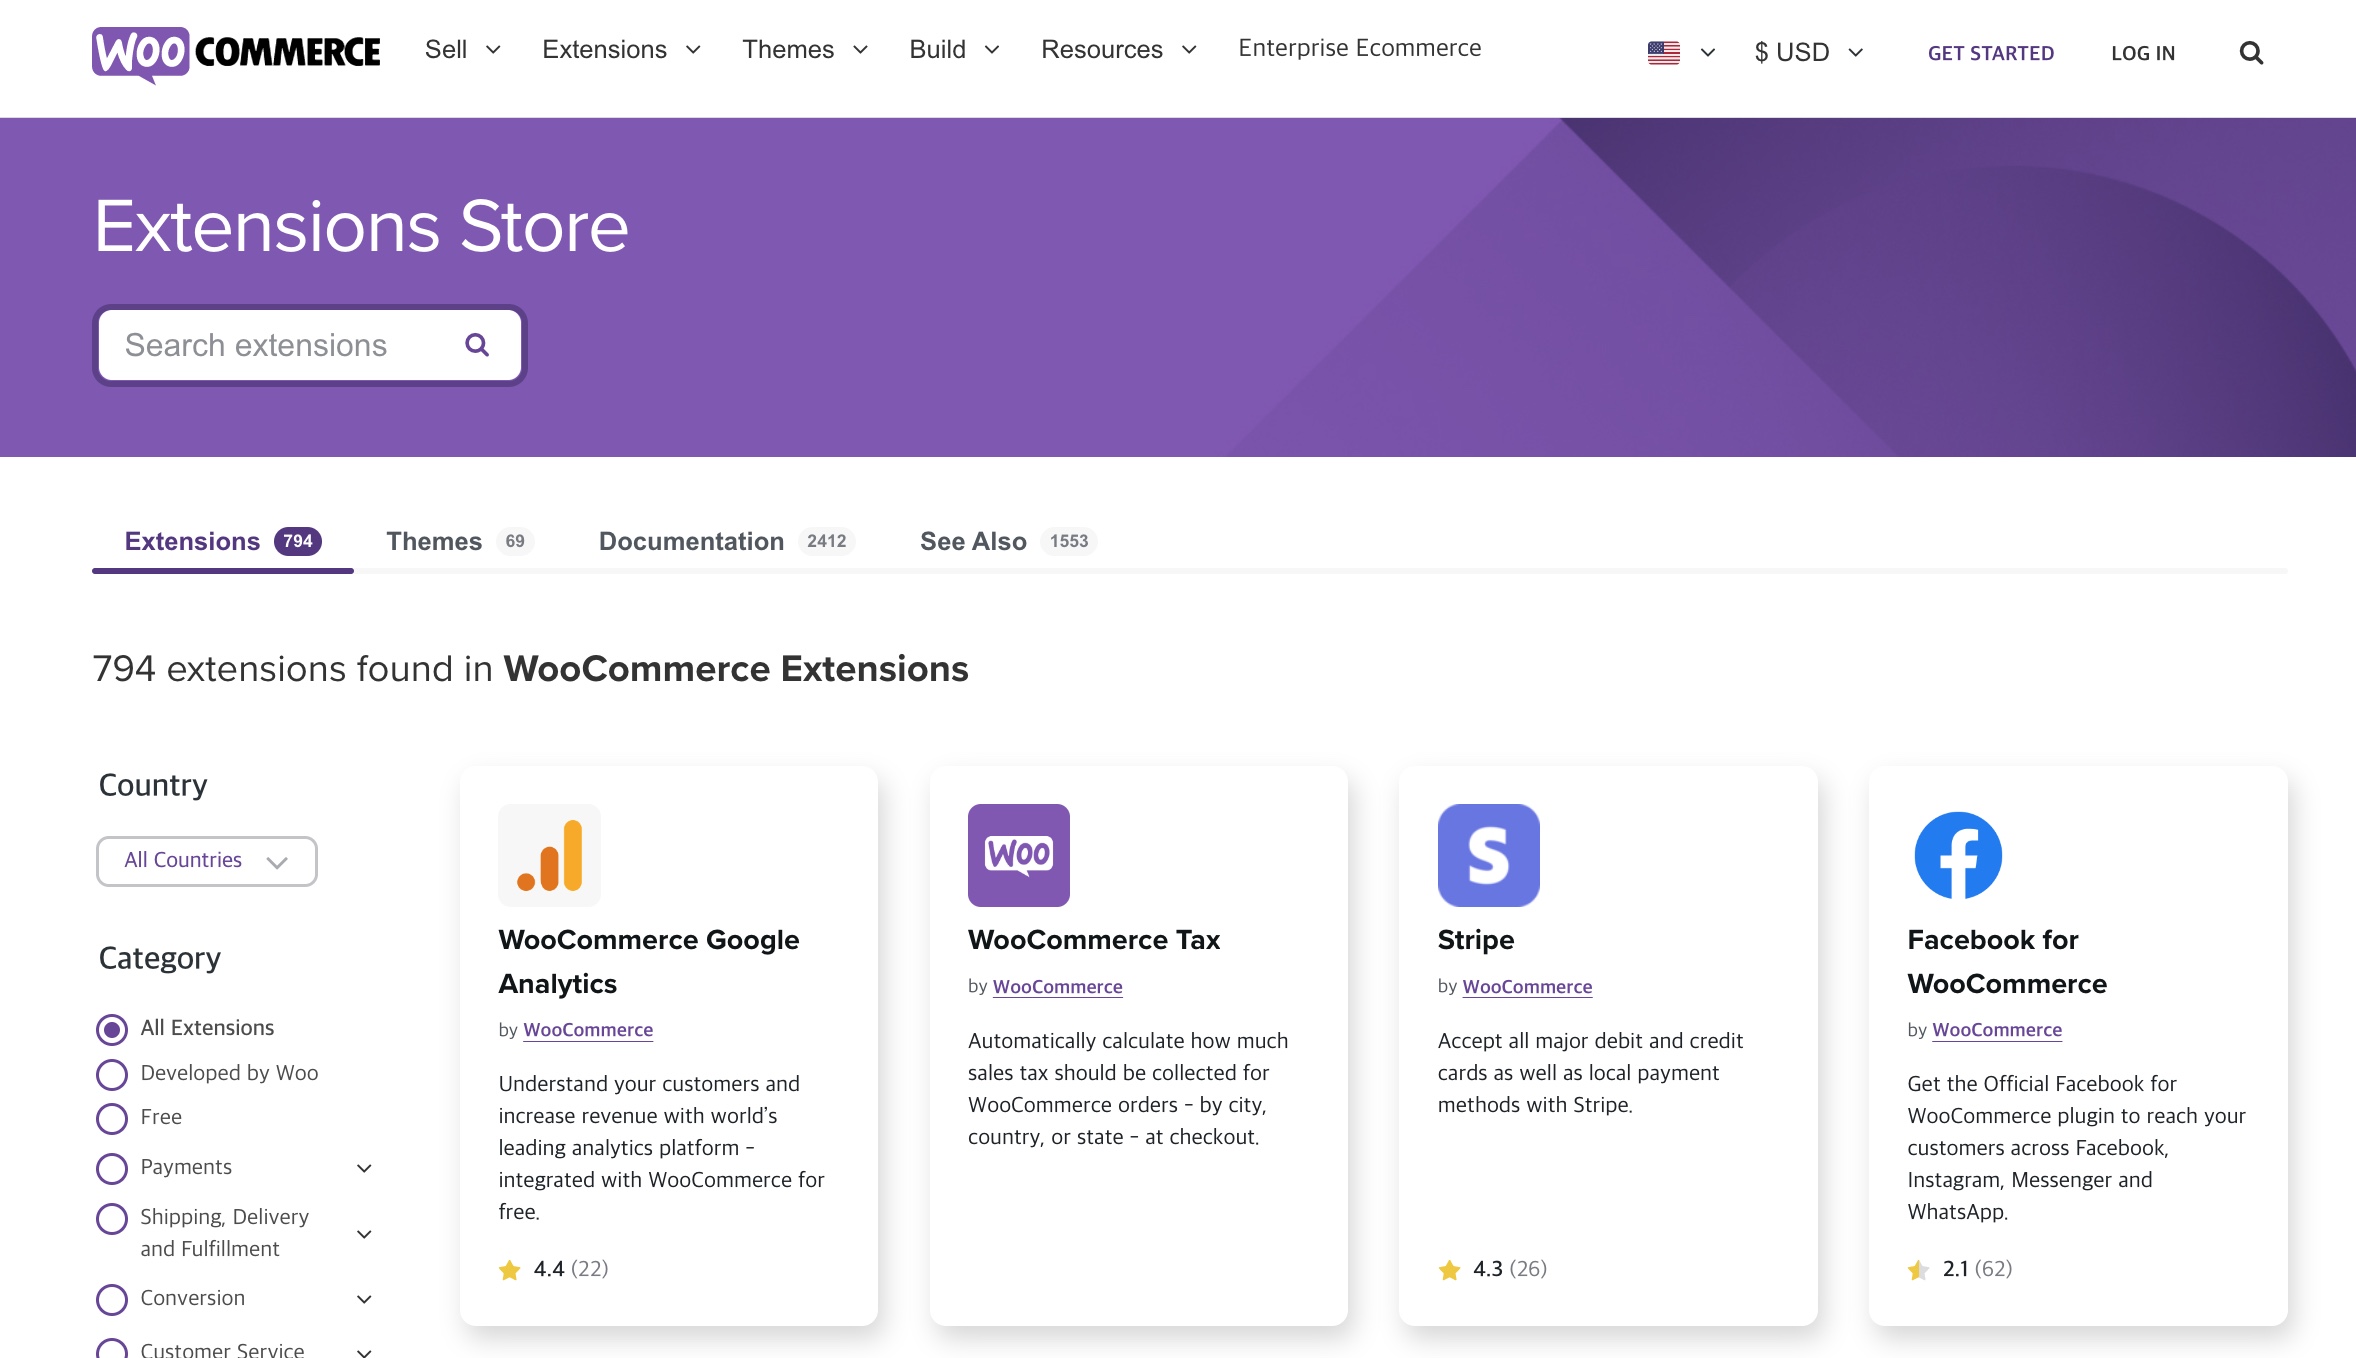
Task: Select the Developed by Woo radio button
Action: click(112, 1070)
